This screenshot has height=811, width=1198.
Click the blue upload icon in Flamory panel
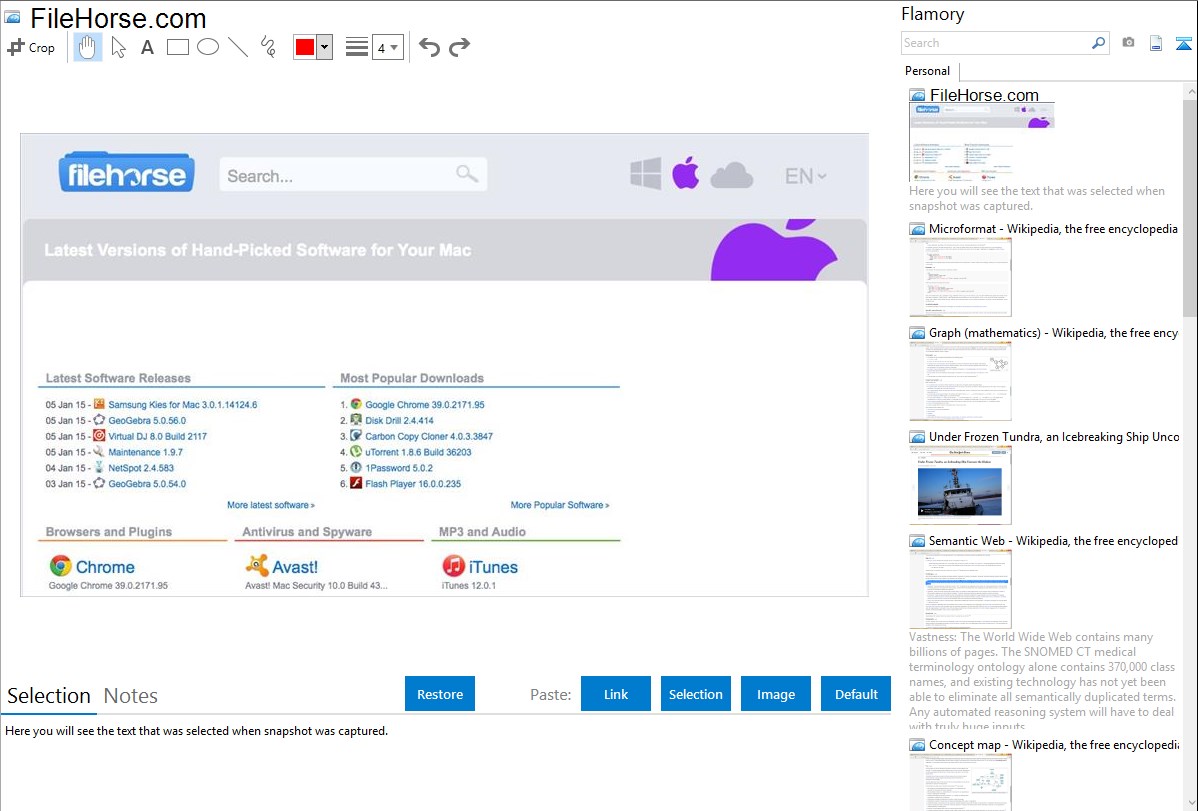[1183, 43]
